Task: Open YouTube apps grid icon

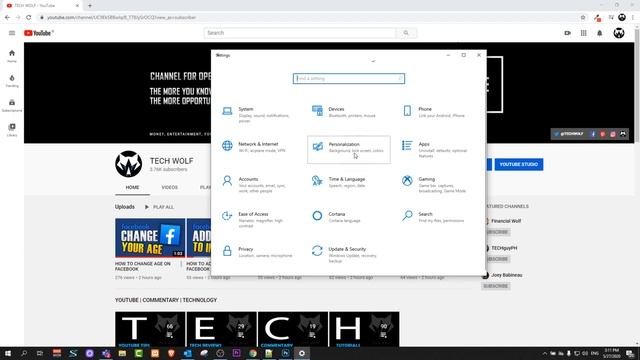Action: 584,33
